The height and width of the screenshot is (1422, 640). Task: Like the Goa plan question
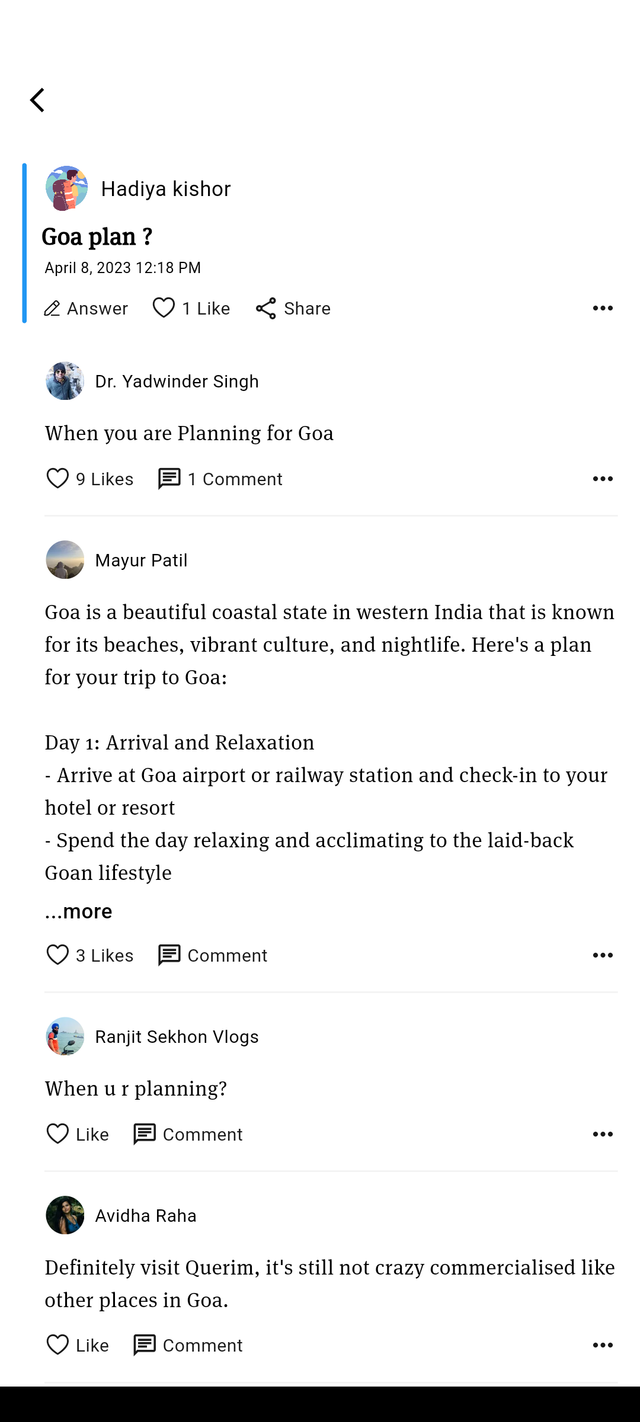[164, 308]
